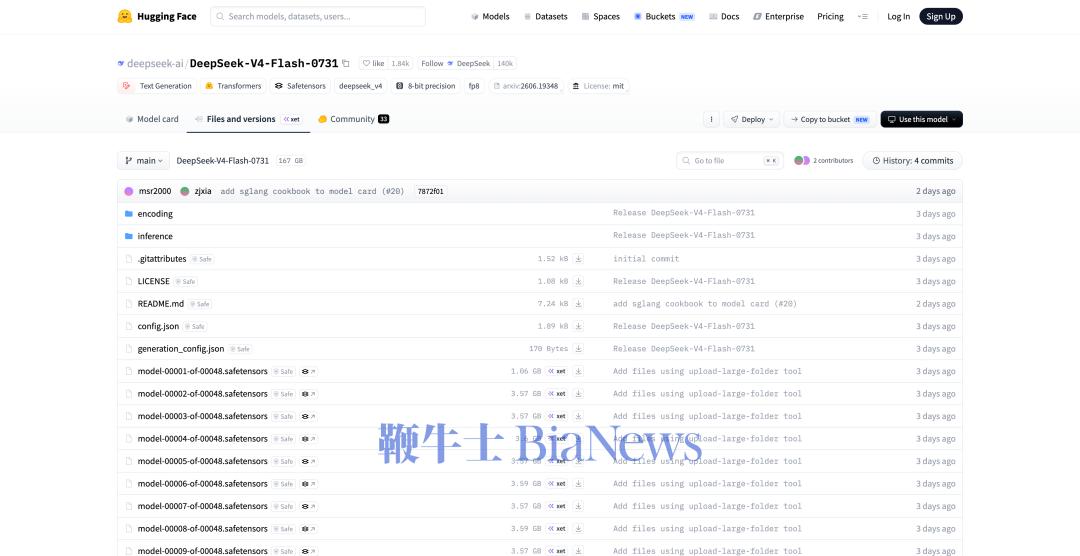
Task: Click the Safetensors tag
Action: [x=301, y=86]
